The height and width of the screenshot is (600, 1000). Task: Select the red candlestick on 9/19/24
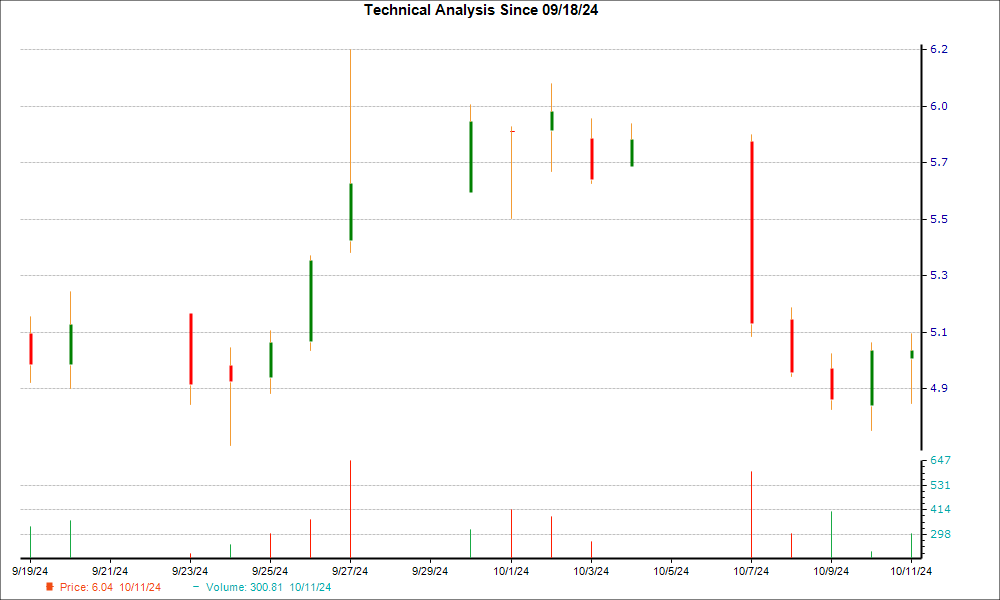click(x=31, y=349)
